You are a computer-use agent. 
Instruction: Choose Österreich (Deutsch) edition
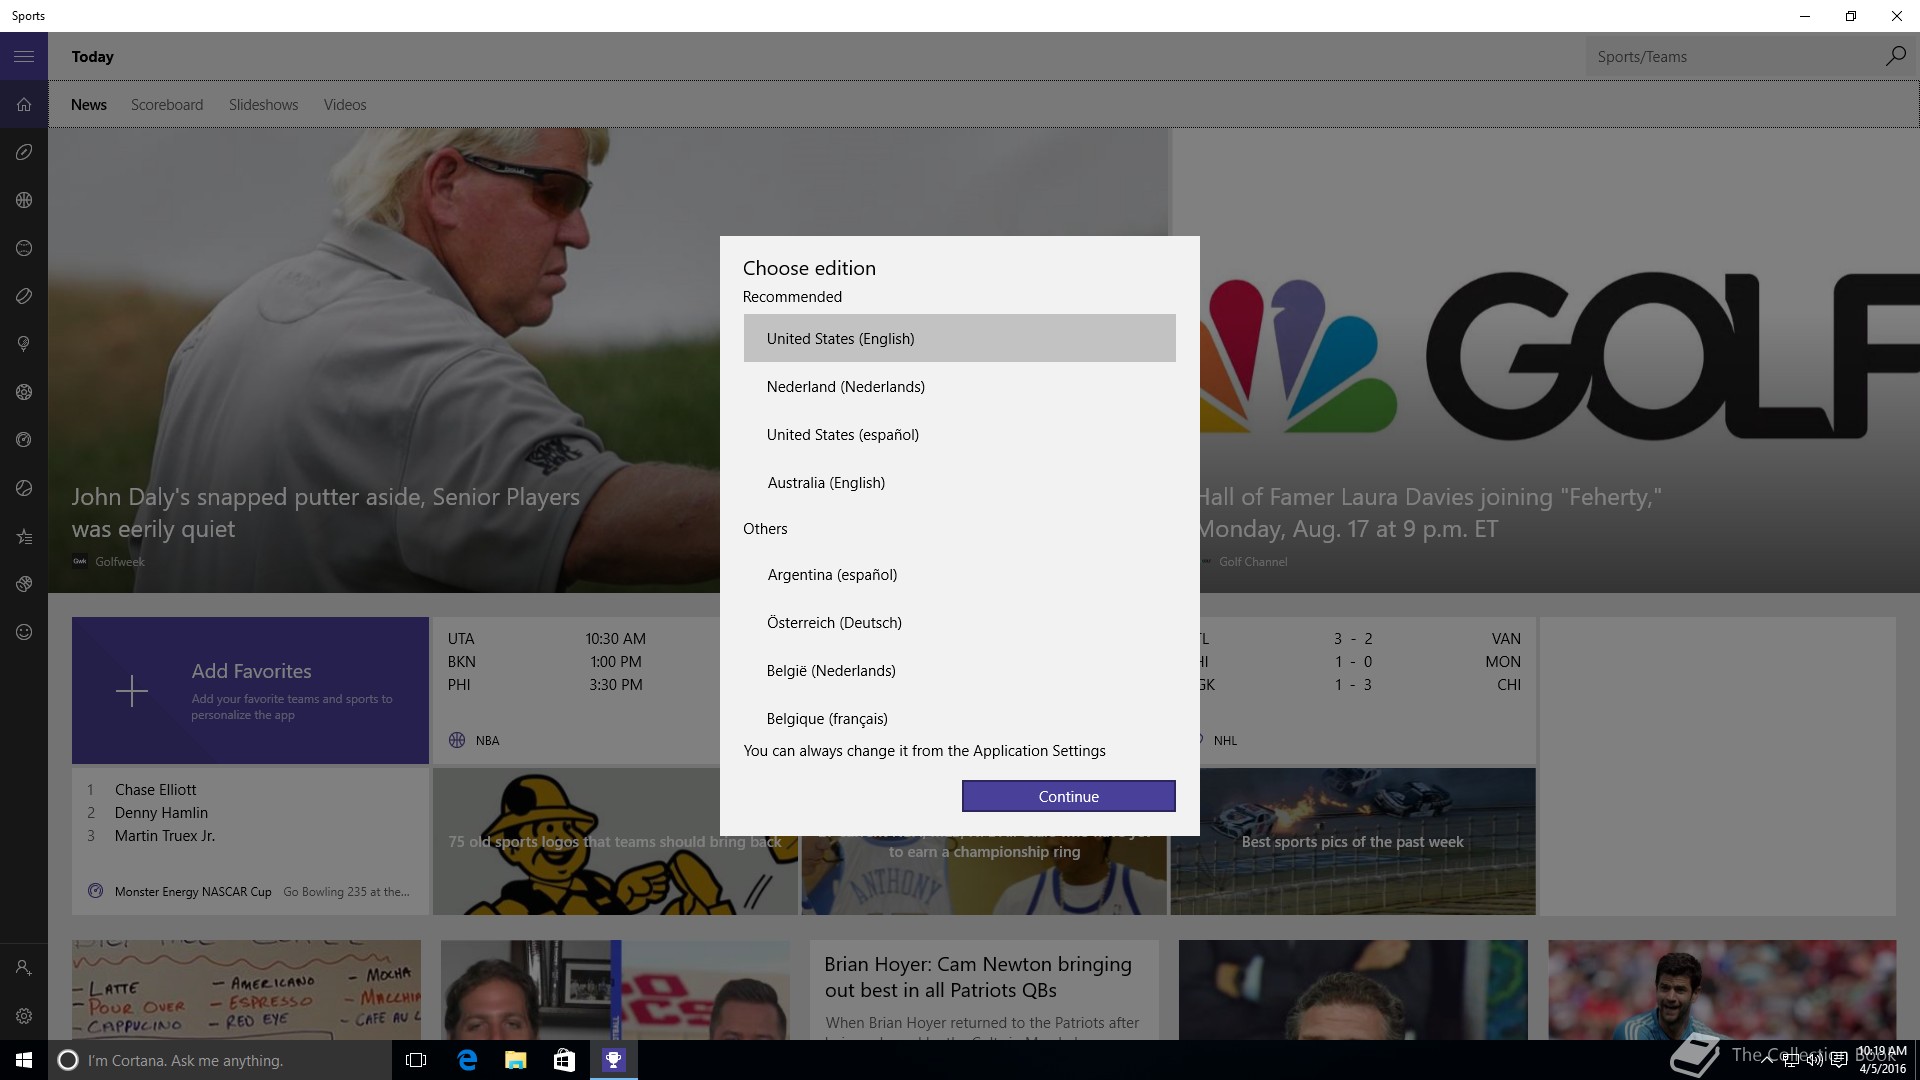click(959, 622)
